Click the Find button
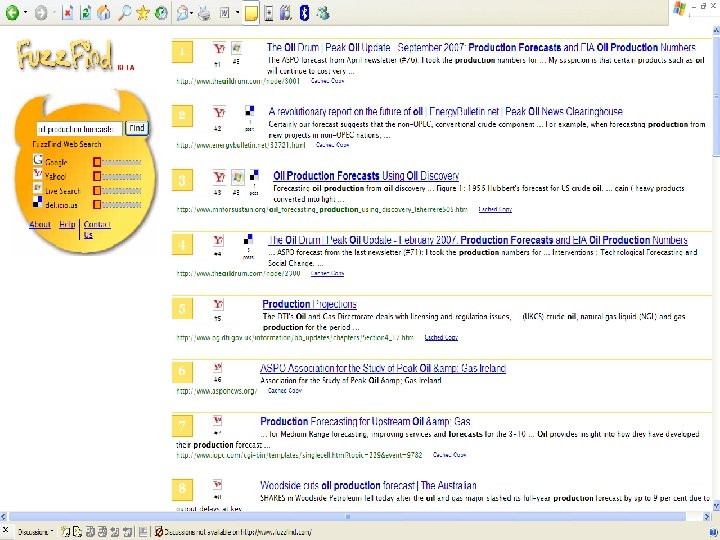 coord(137,128)
